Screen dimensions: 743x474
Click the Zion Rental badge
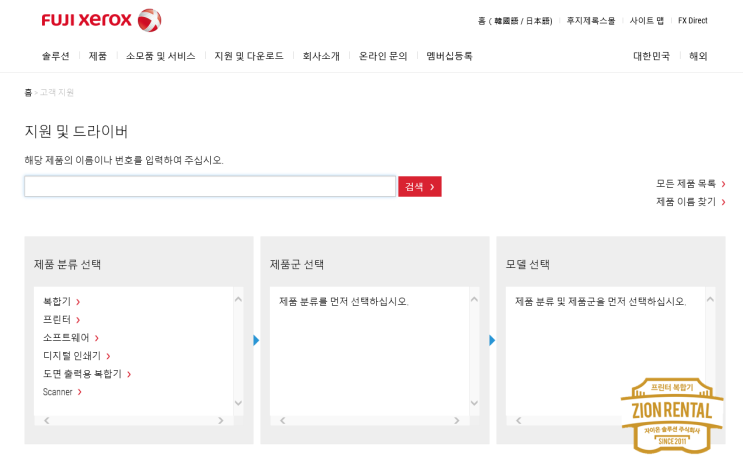pyautogui.click(x=672, y=416)
